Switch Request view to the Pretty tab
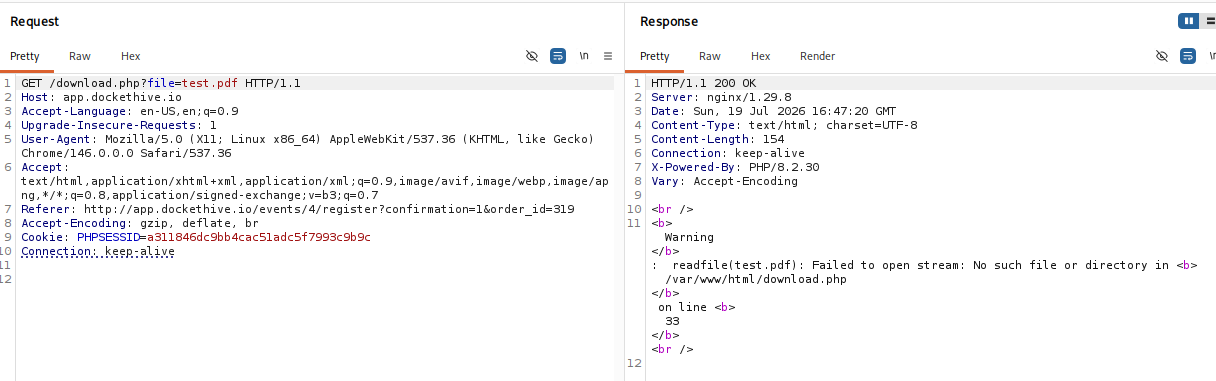Viewport: 1216px width, 381px height. click(25, 56)
